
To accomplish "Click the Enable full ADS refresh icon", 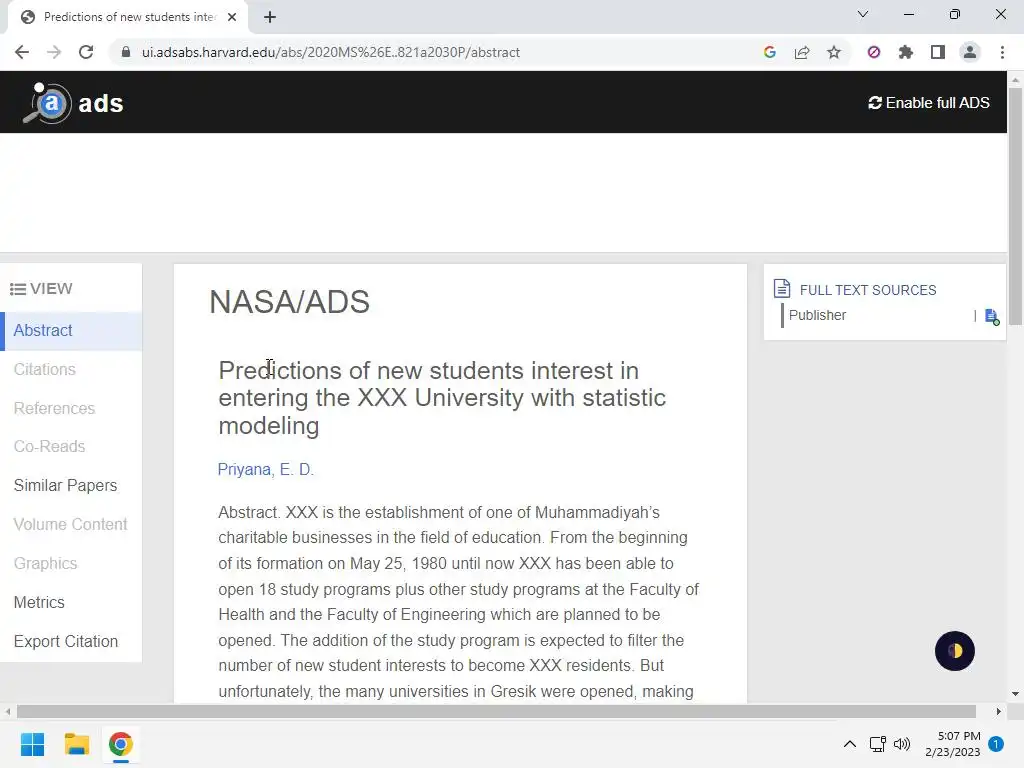I will tap(874, 103).
